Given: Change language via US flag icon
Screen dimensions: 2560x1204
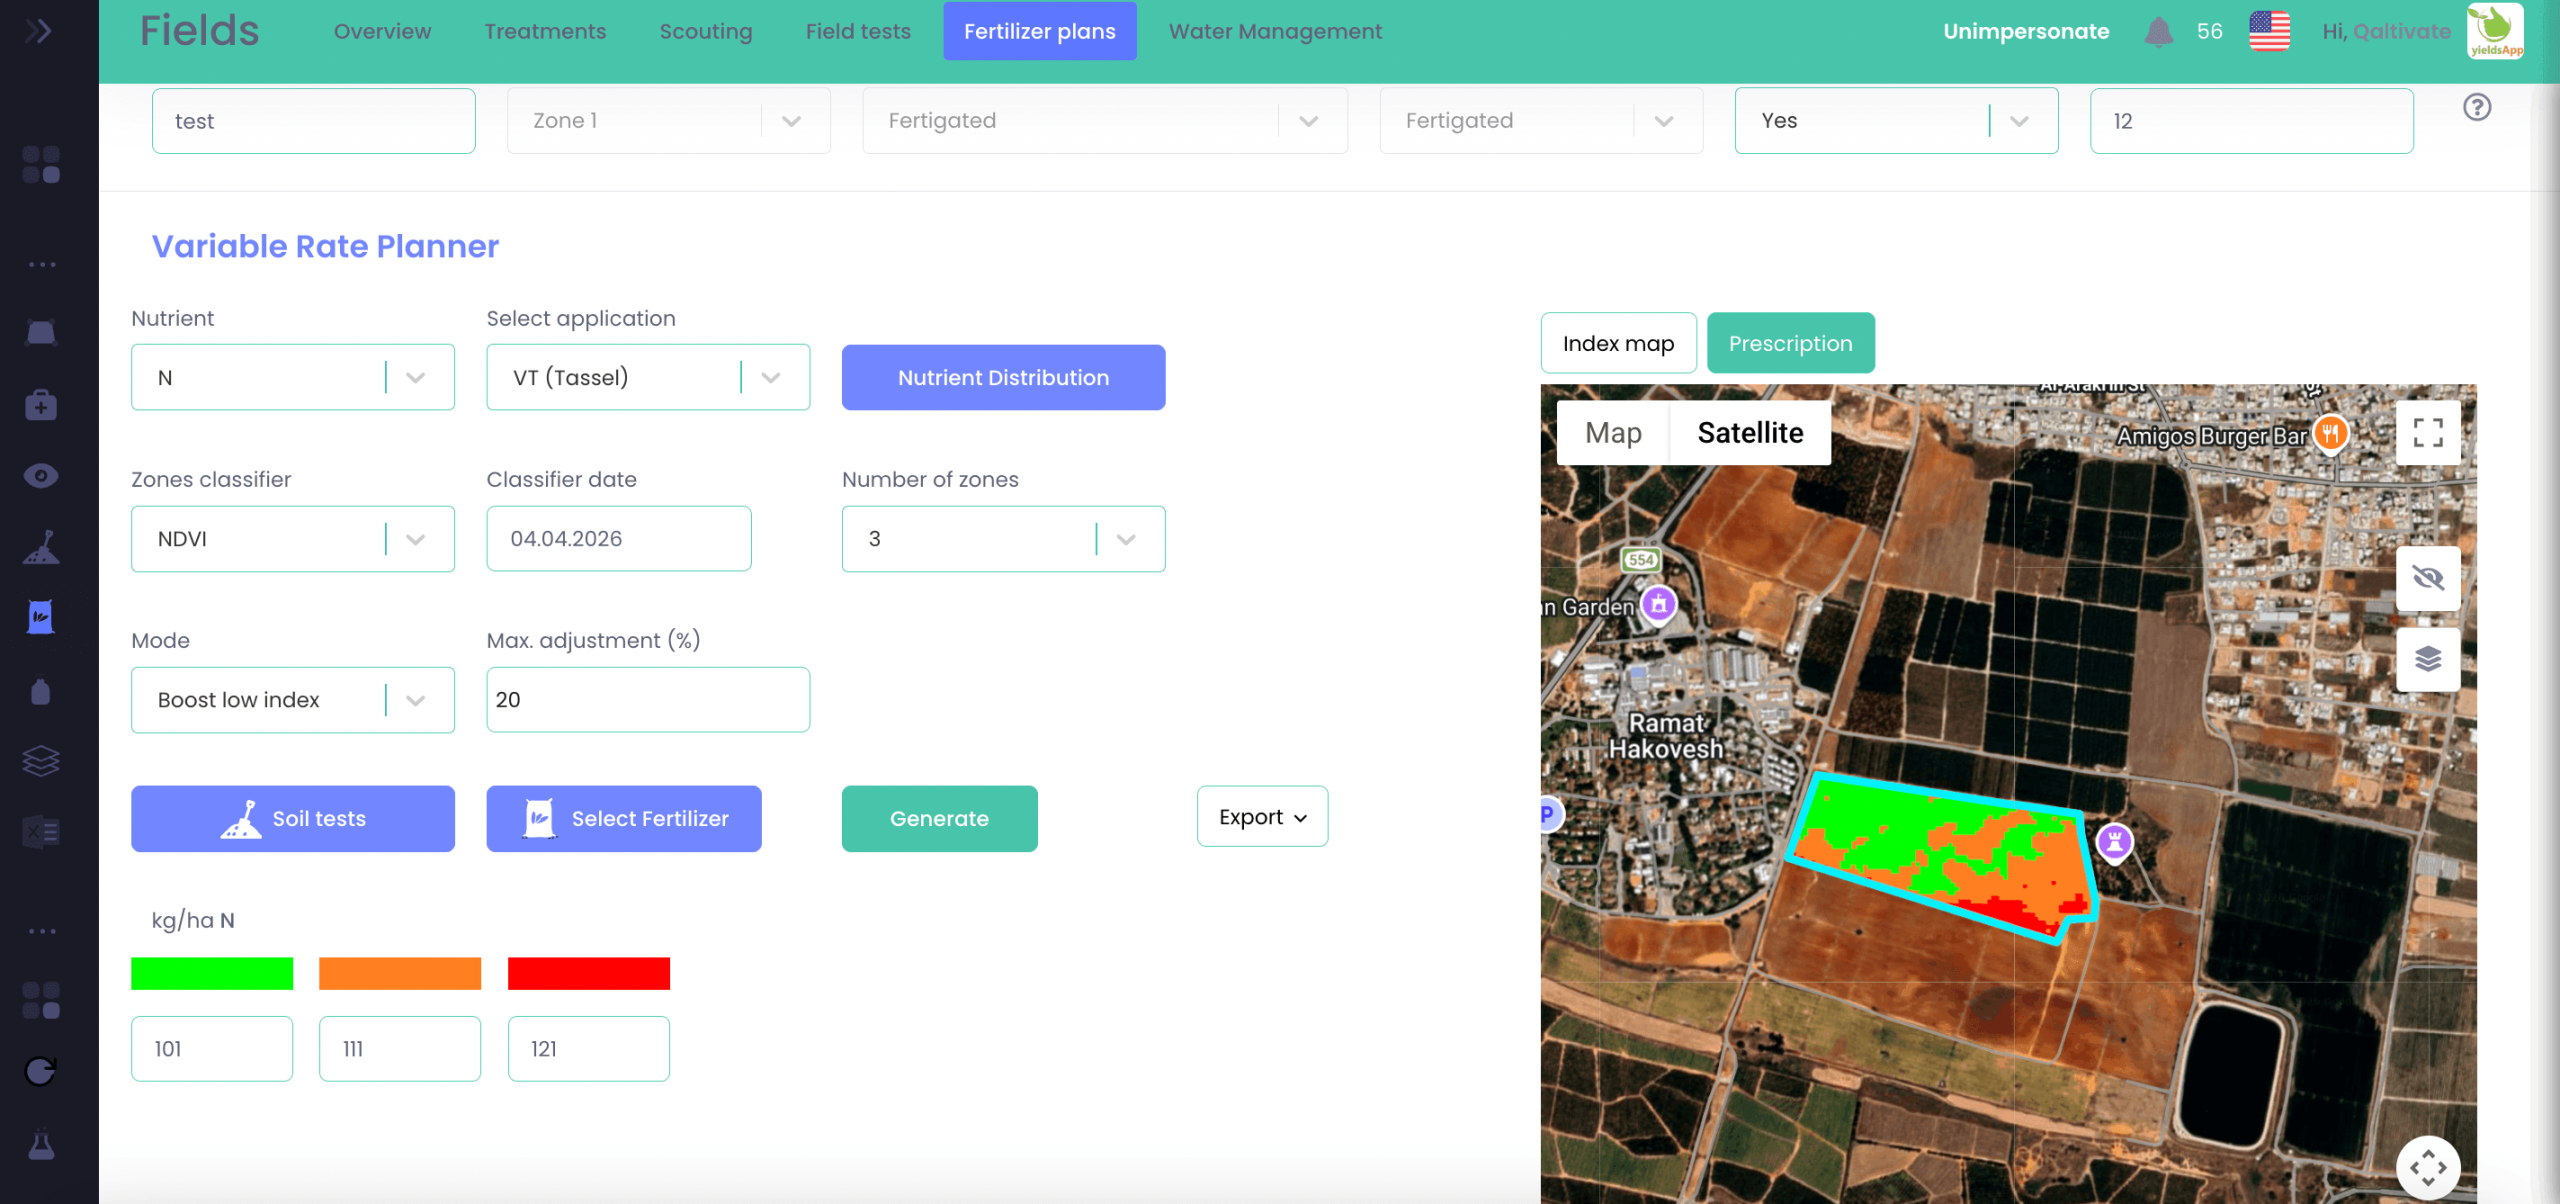Looking at the screenshot, I should (x=2269, y=31).
